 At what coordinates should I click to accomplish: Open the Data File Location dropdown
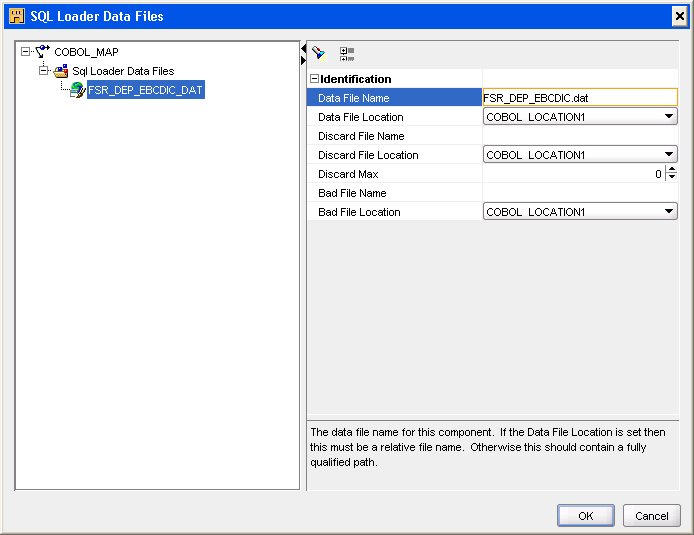coord(668,117)
